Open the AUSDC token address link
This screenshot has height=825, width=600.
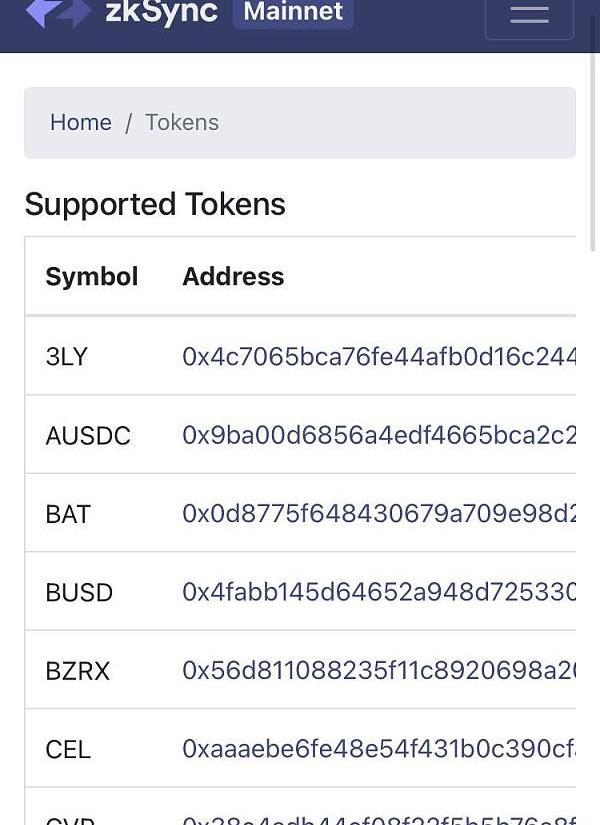pyautogui.click(x=379, y=436)
